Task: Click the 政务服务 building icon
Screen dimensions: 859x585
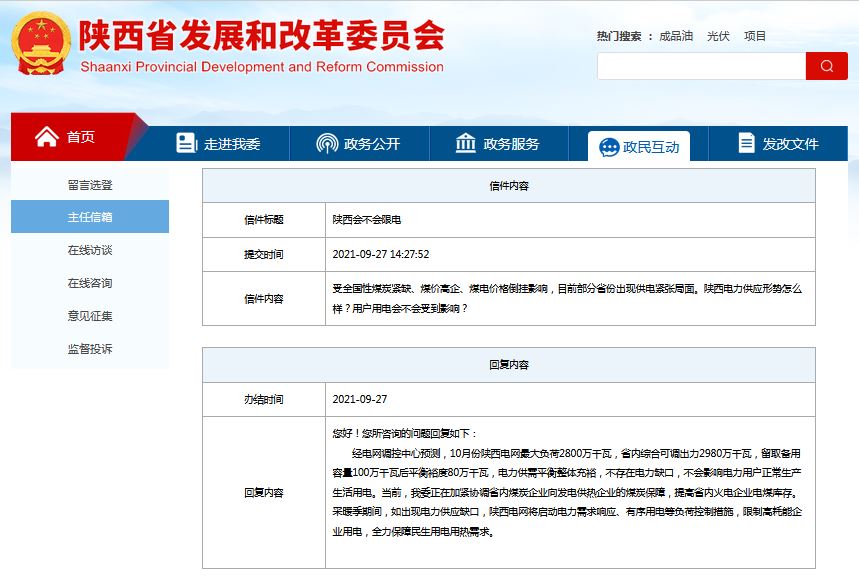Action: (465, 143)
